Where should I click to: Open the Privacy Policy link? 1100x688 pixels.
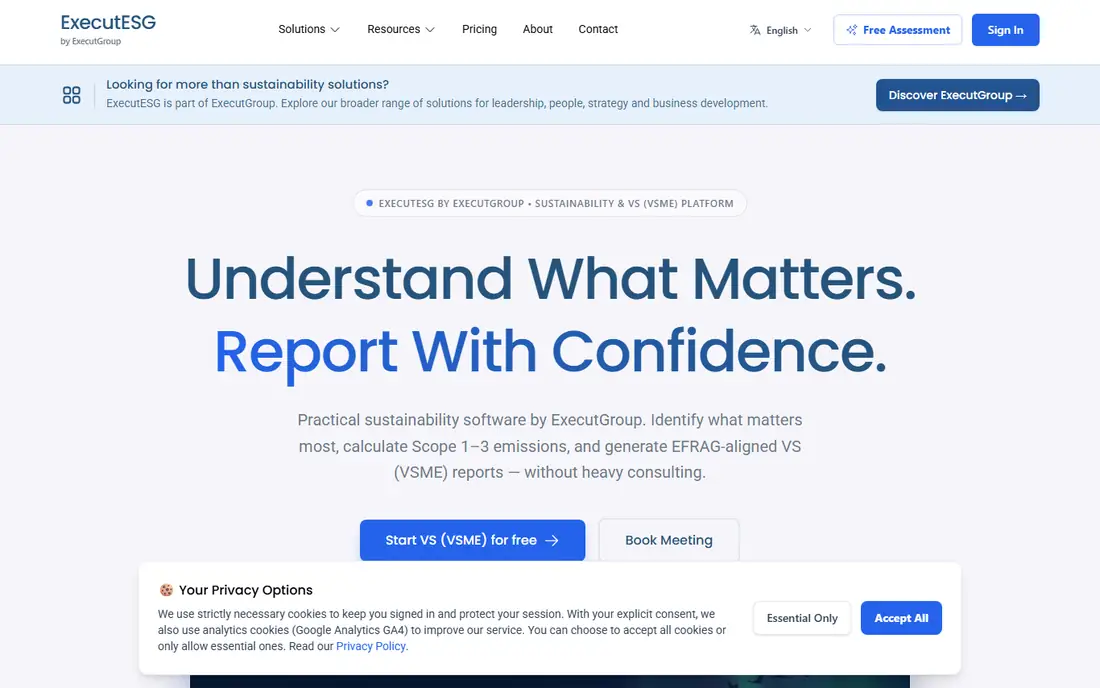370,646
